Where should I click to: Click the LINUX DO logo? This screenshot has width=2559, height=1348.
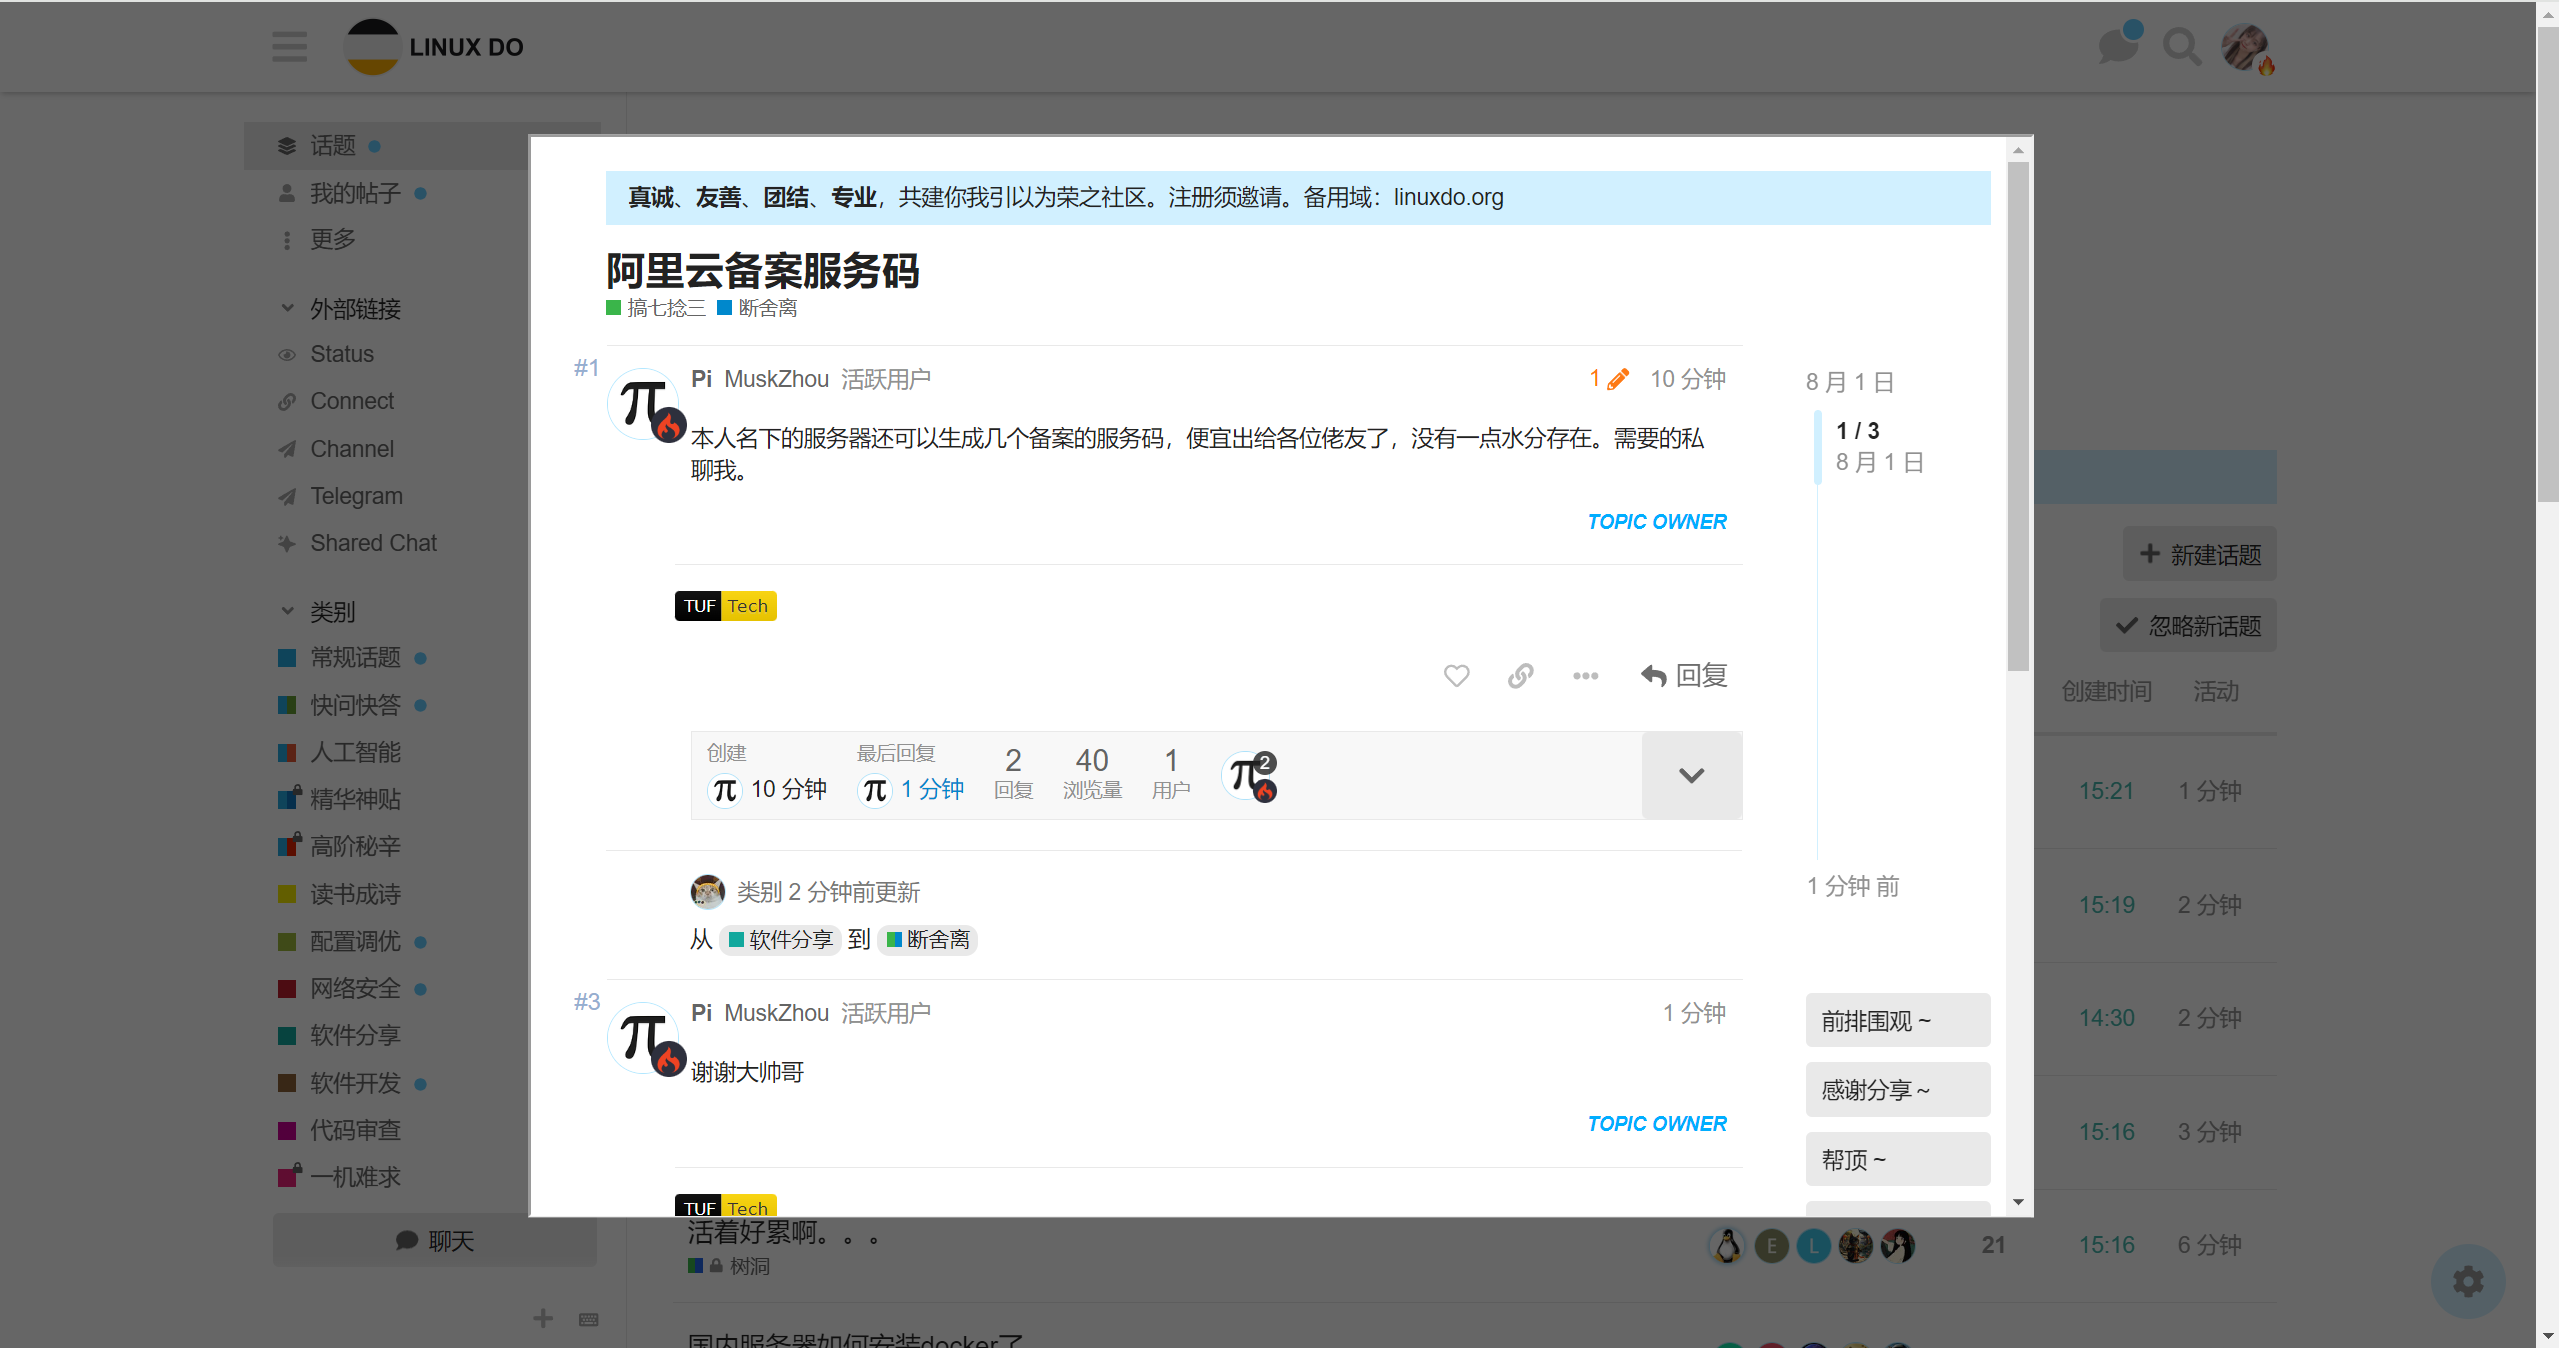[434, 47]
